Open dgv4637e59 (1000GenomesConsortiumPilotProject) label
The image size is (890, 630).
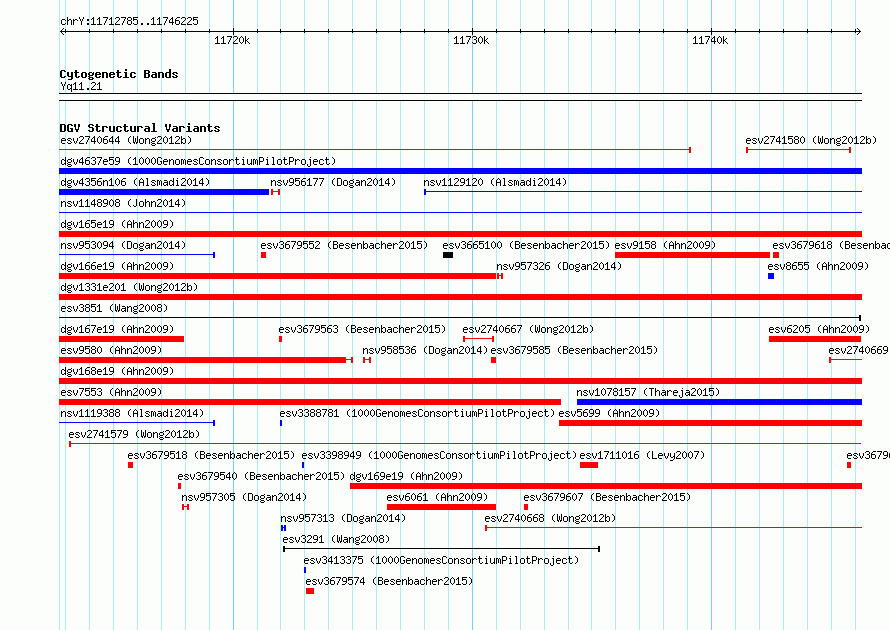(198, 161)
